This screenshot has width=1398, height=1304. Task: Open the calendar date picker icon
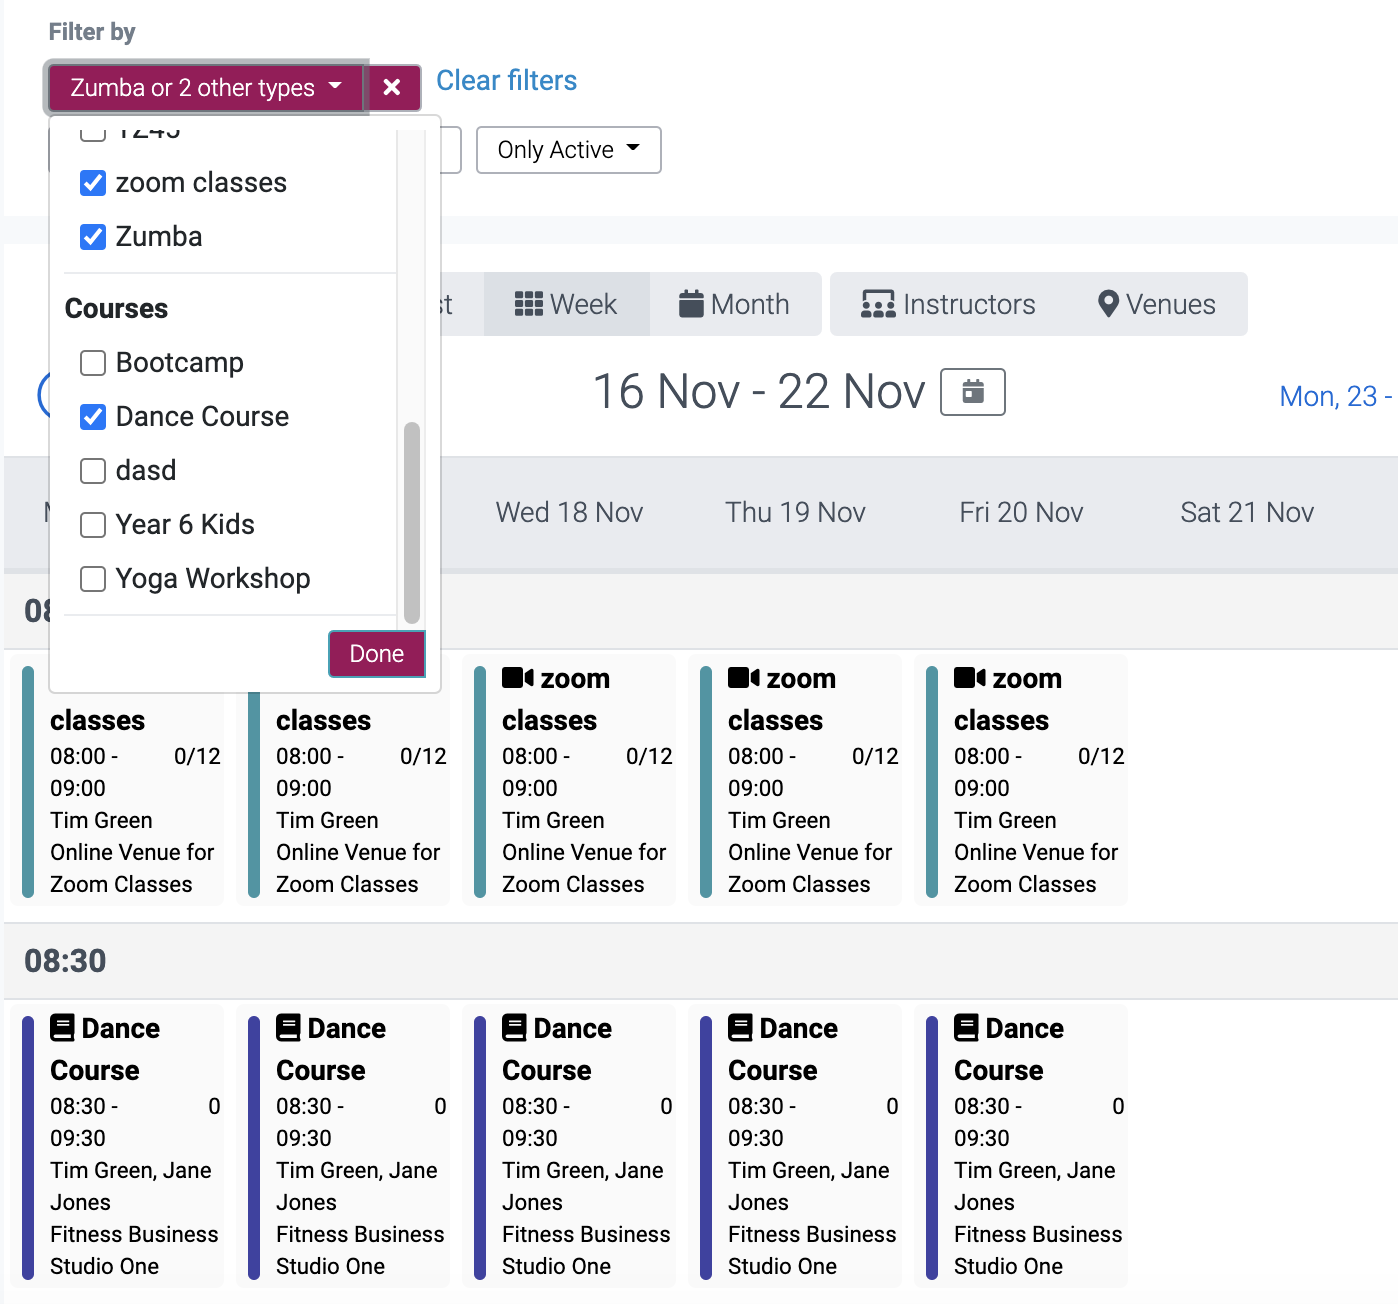972,392
